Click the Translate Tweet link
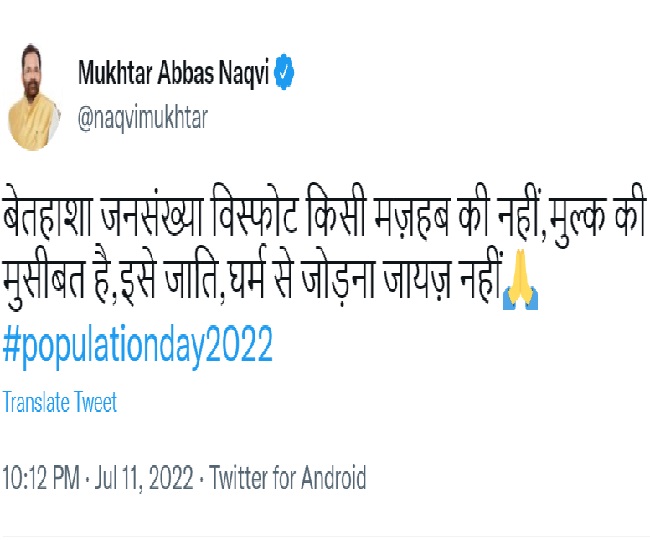 59,402
